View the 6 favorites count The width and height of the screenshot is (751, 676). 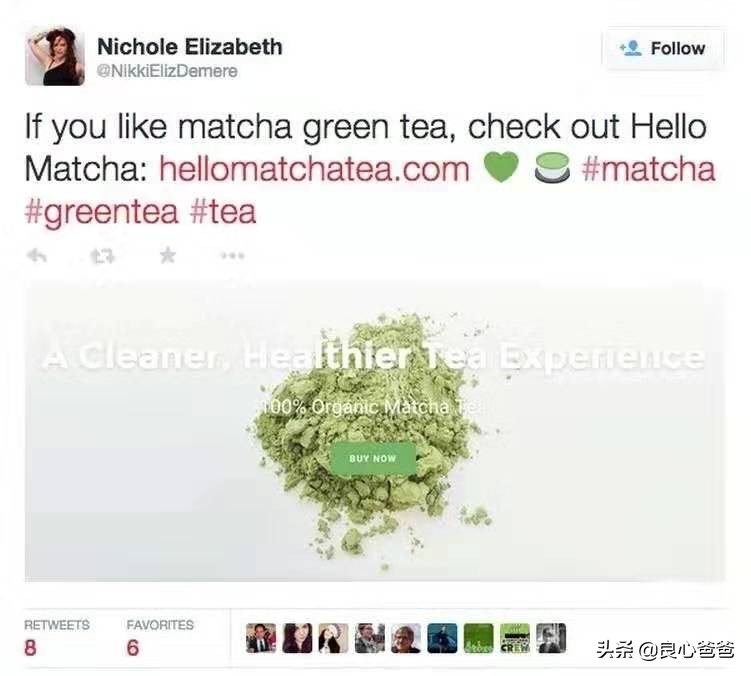[x=133, y=648]
